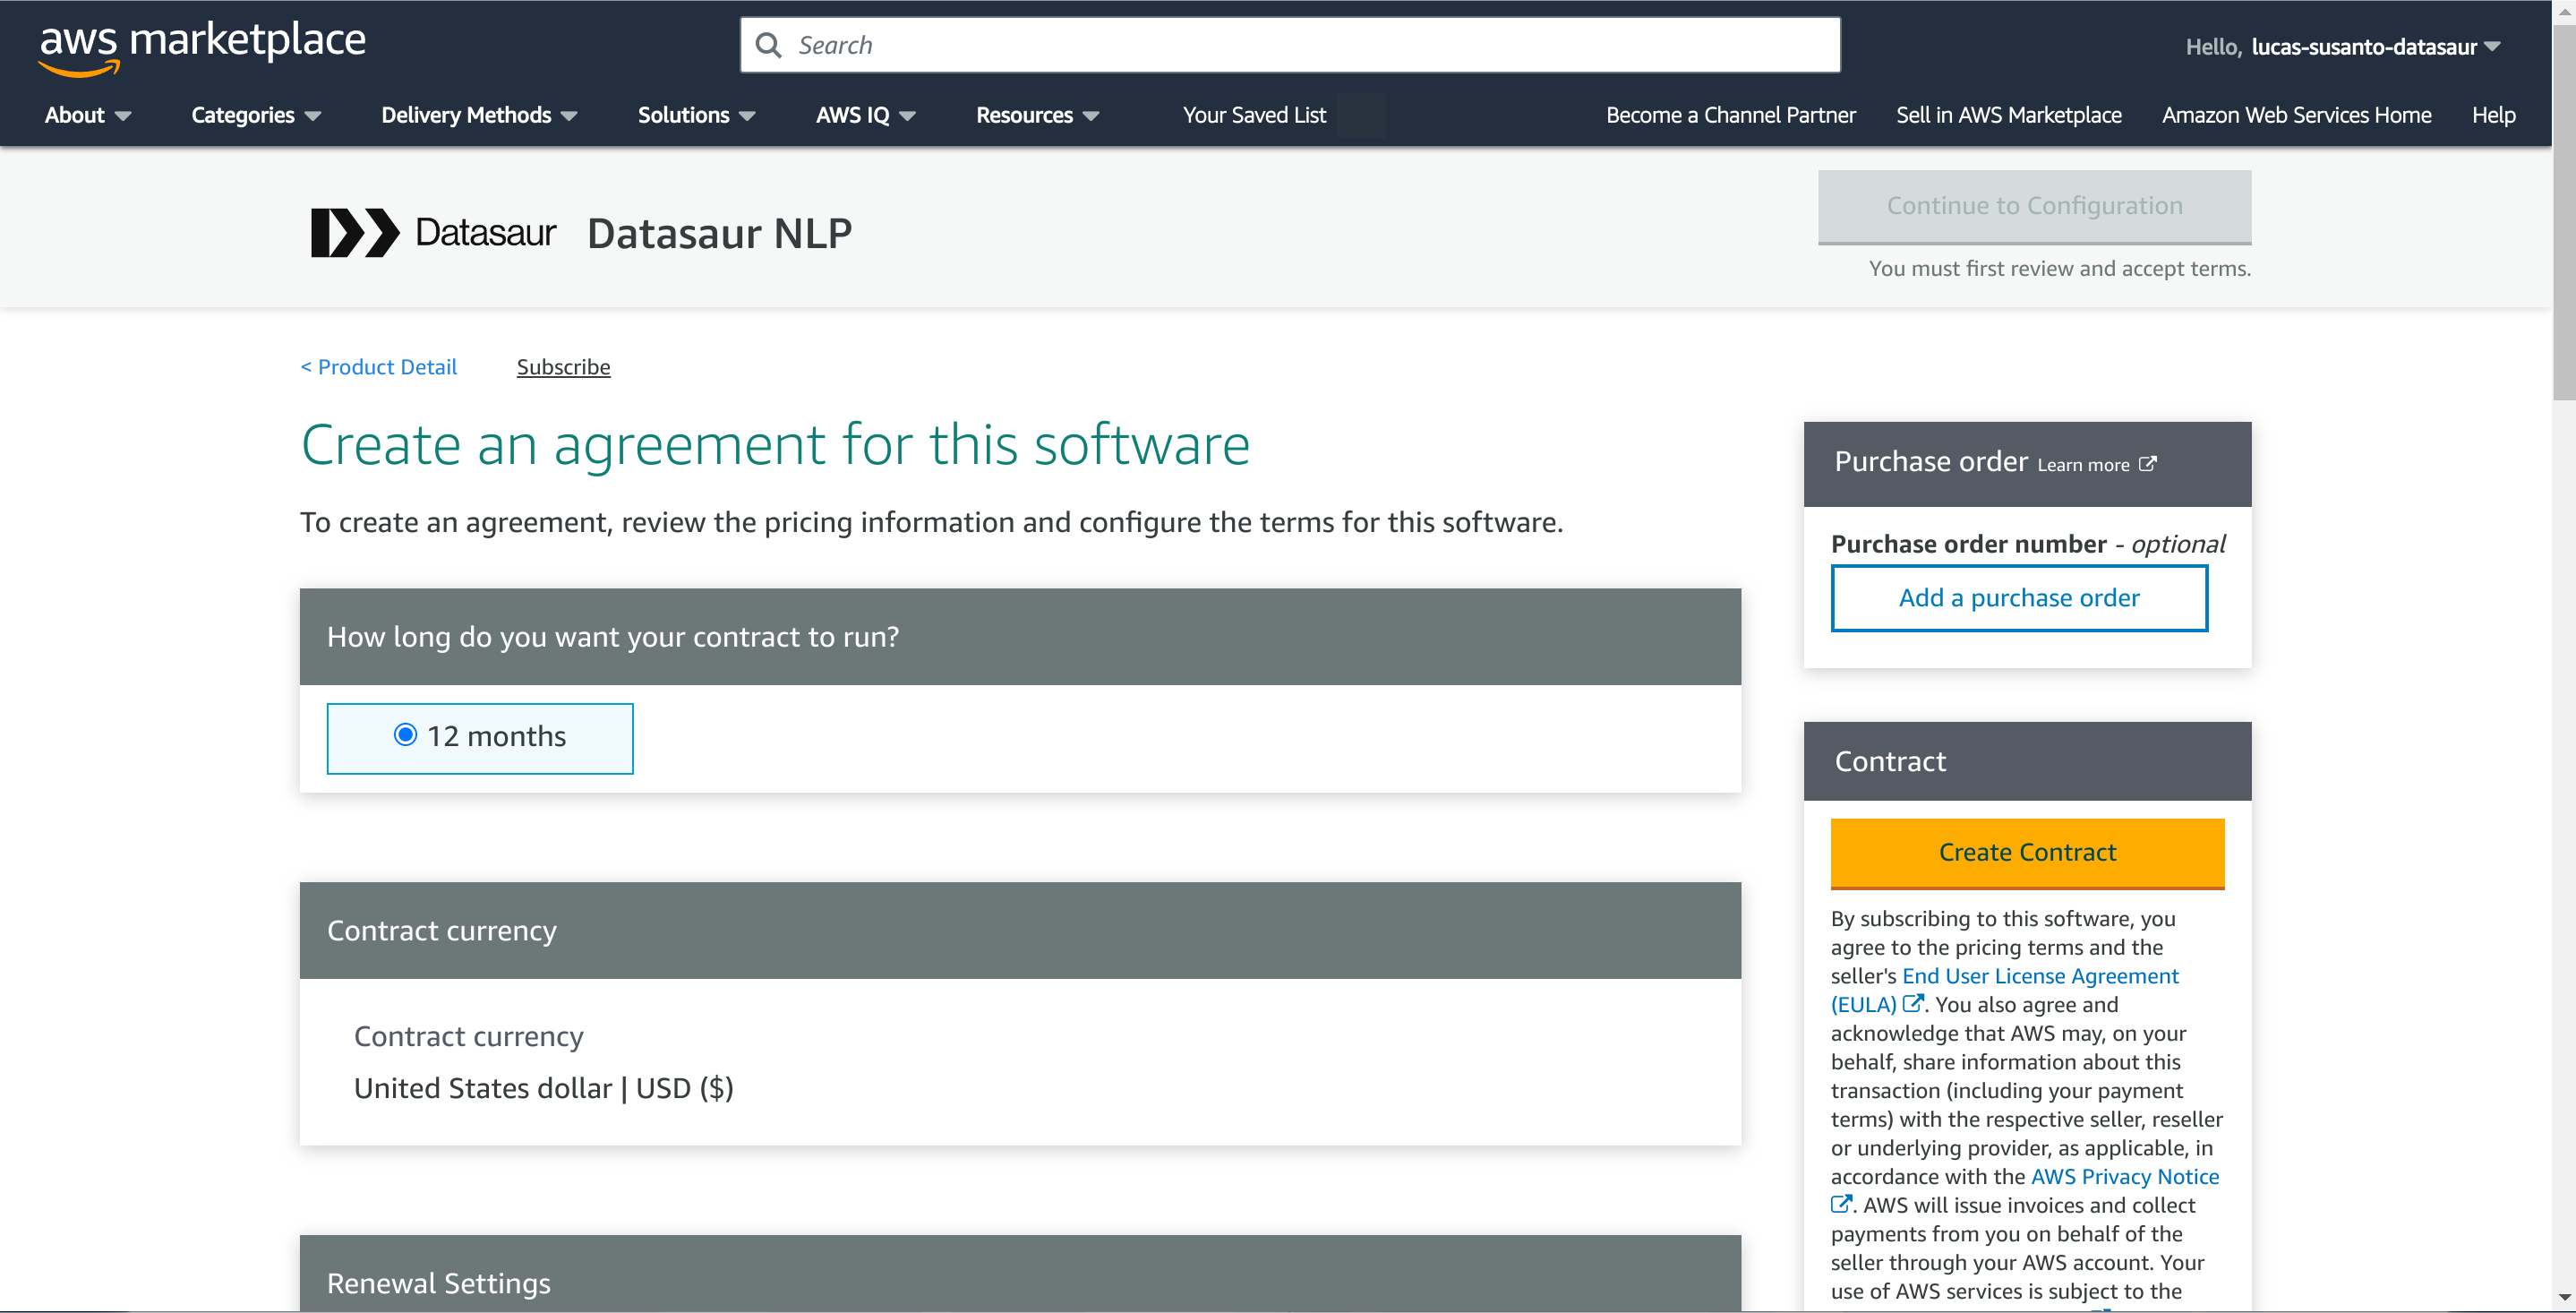2576x1313 pixels.
Task: Go back to Product Detail
Action: [x=379, y=367]
